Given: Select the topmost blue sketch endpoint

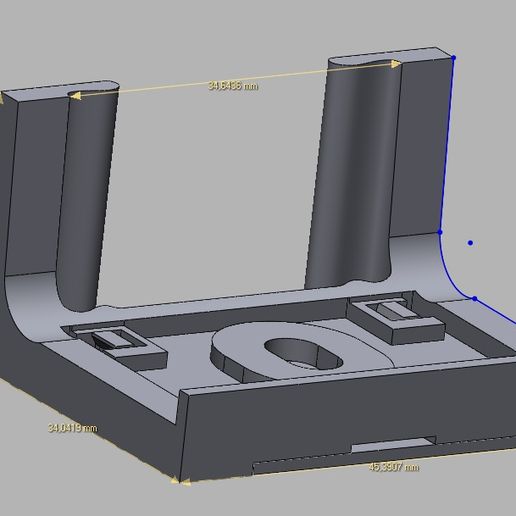Looking at the screenshot, I should click(x=453, y=58).
